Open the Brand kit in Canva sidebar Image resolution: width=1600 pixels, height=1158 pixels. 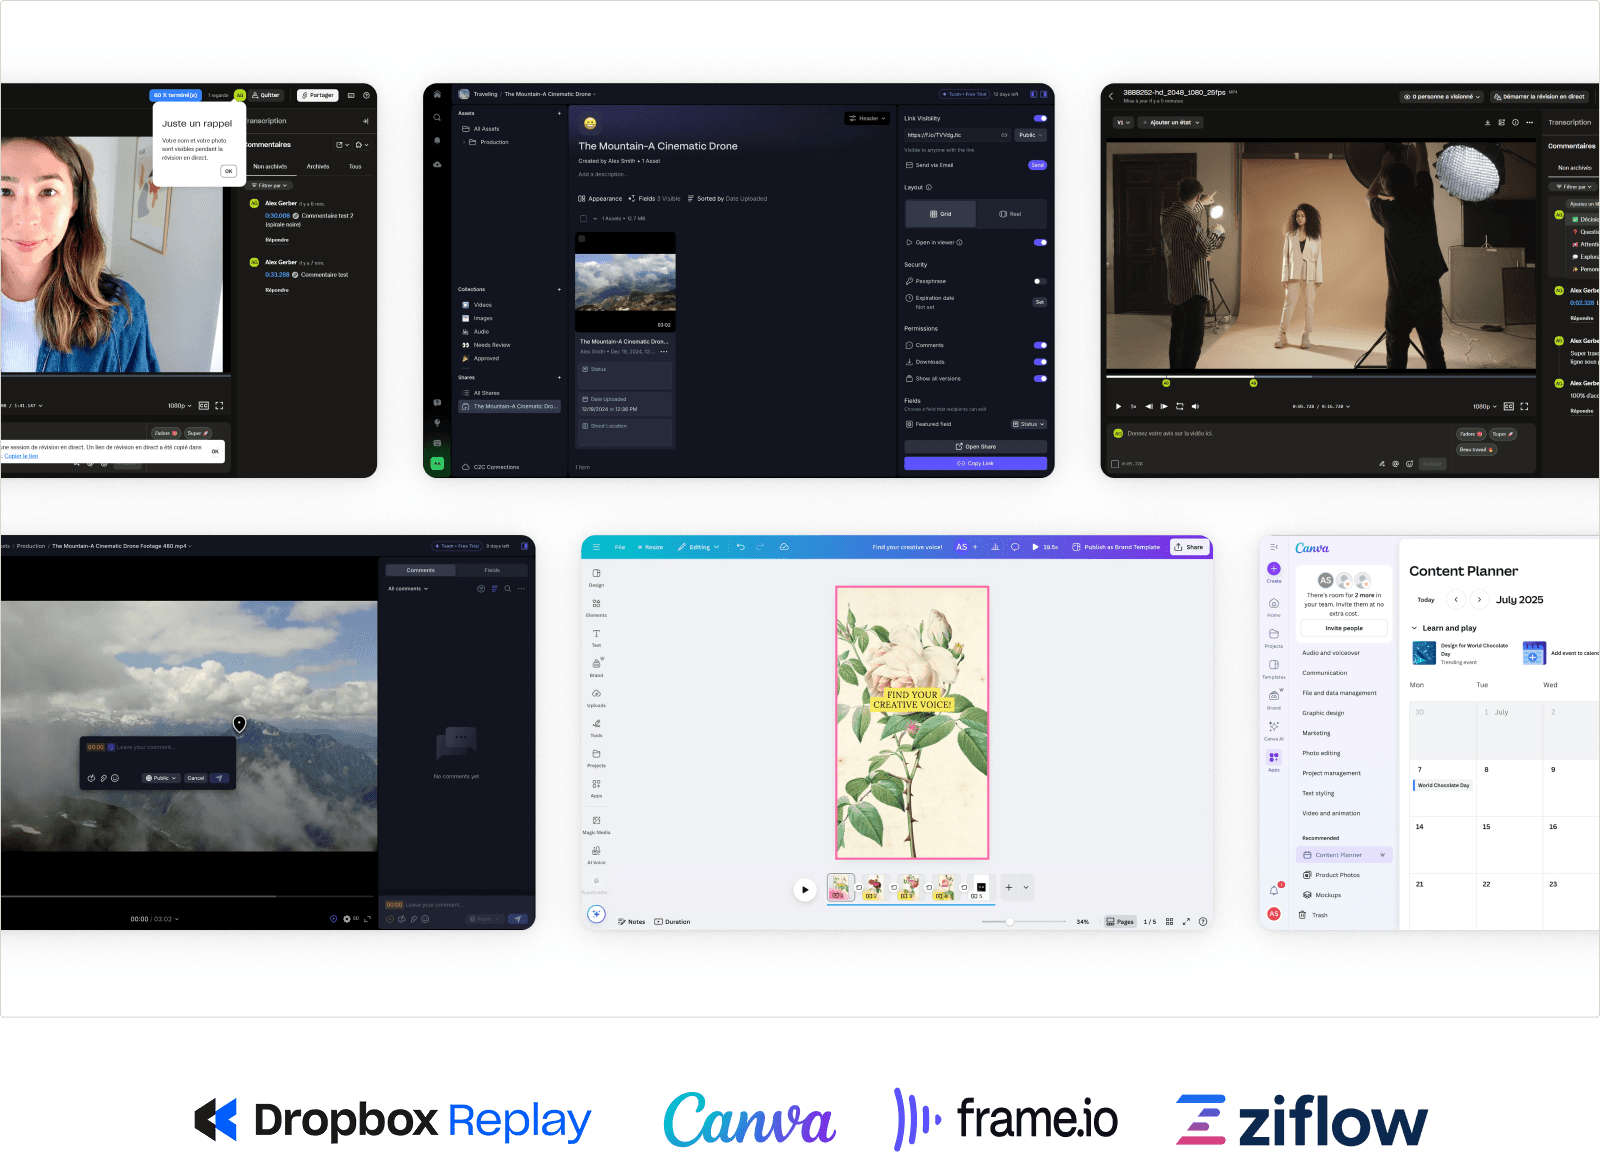coord(596,667)
